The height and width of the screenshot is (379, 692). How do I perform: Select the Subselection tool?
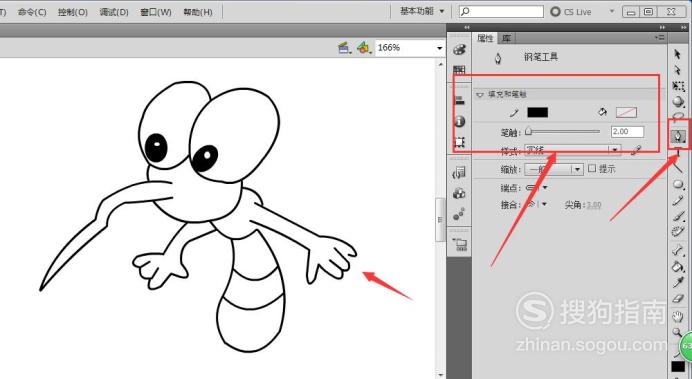[x=677, y=70]
